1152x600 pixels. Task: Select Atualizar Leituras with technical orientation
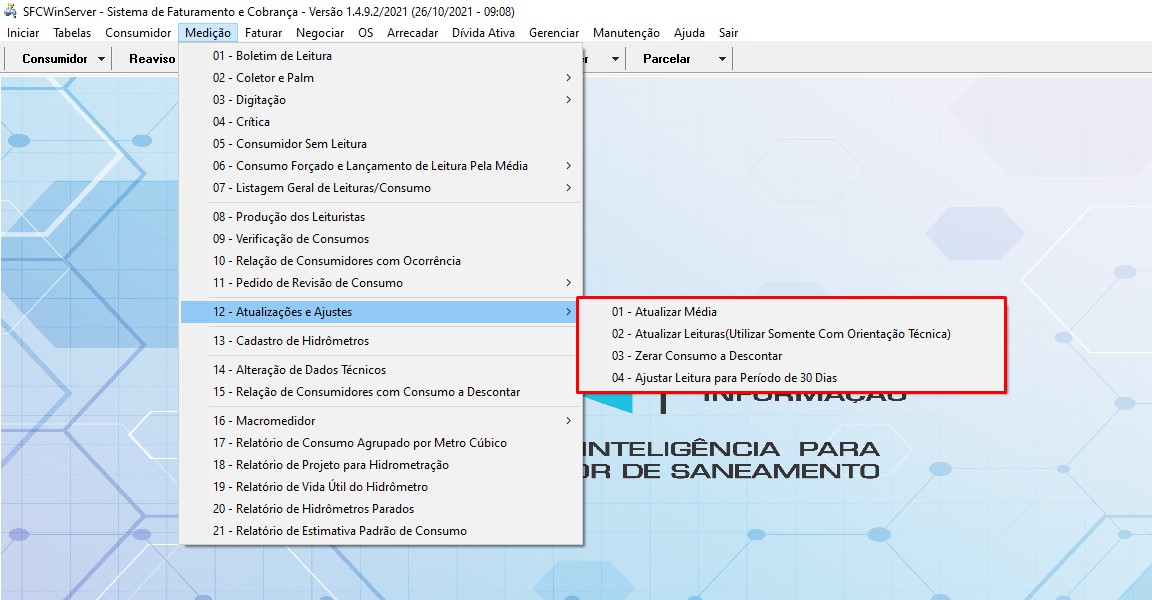pyautogui.click(x=781, y=334)
